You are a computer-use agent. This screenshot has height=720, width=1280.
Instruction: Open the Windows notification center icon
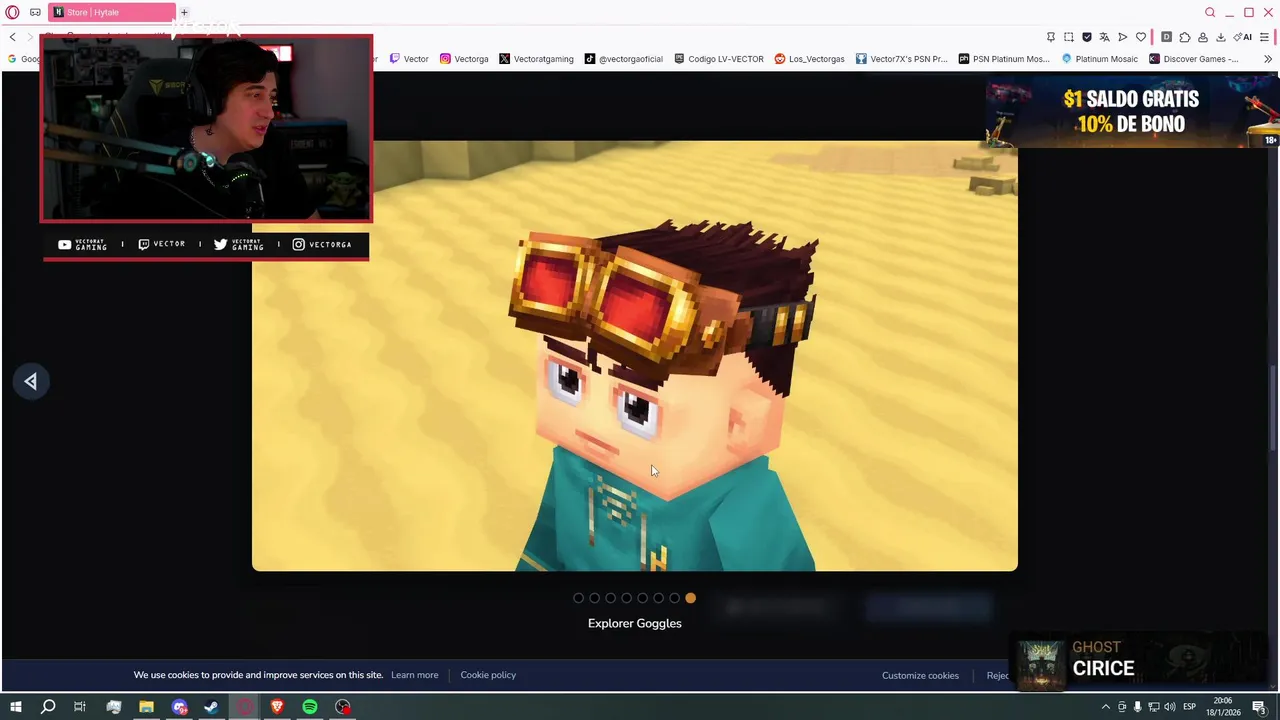click(x=1259, y=707)
